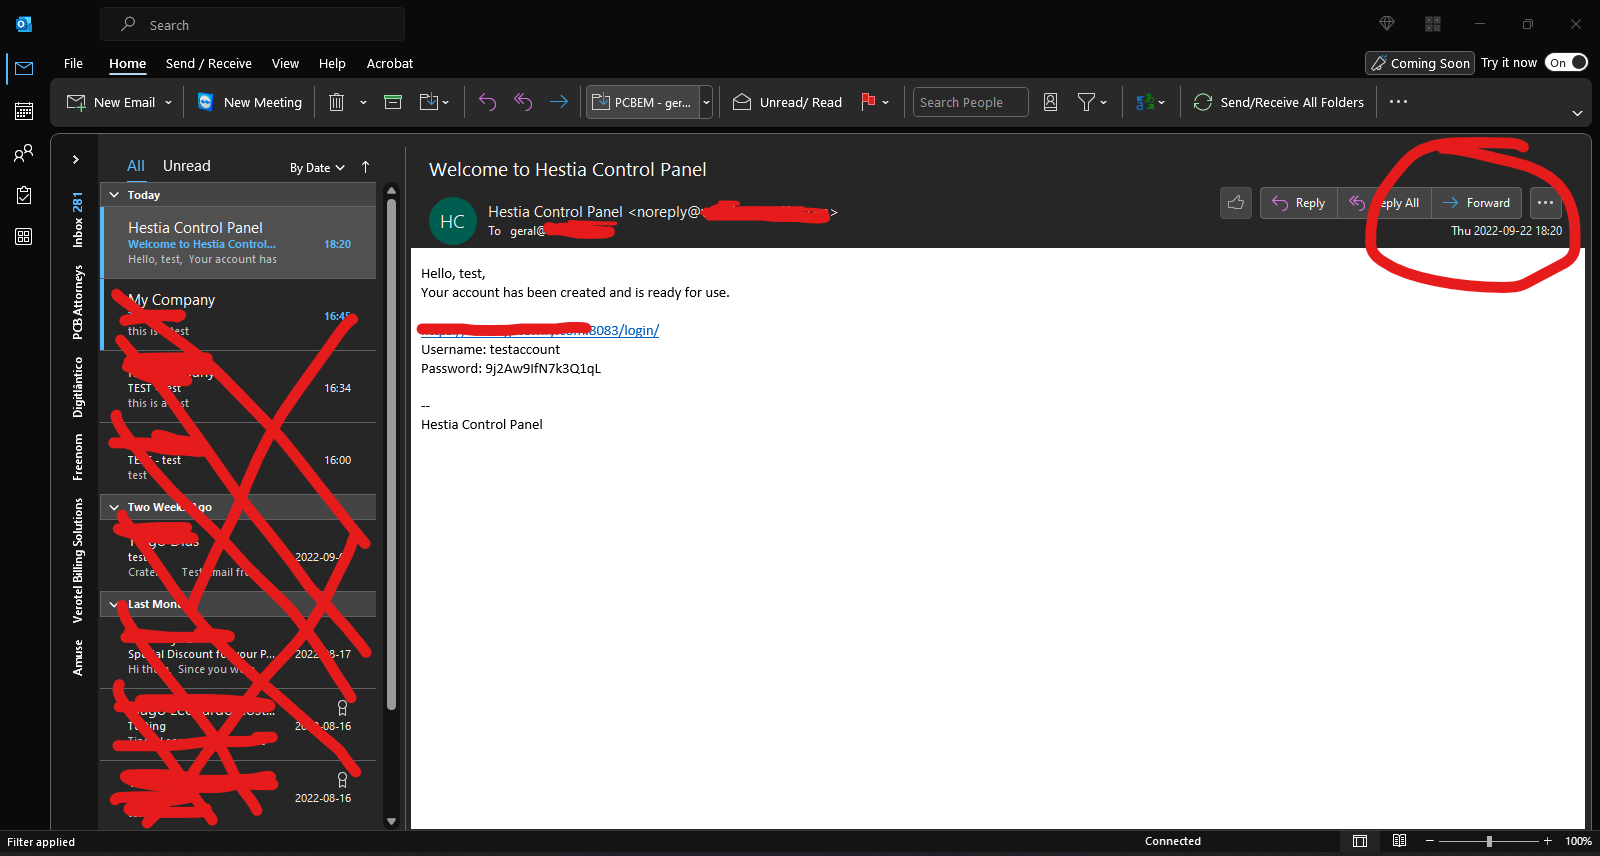Viewport: 1600px width, 856px height.
Task: Open the Mail view in sidebar
Action: point(24,68)
